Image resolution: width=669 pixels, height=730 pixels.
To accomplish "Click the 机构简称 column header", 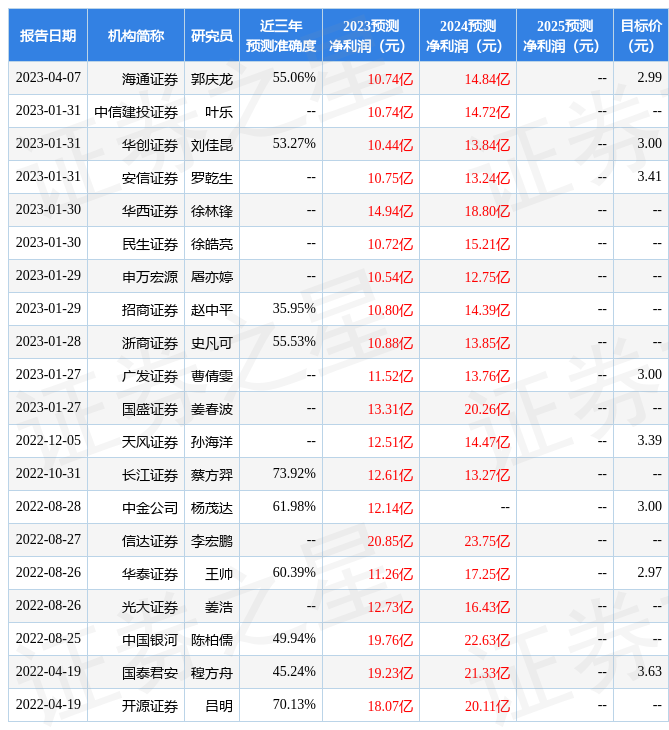I will tap(136, 35).
